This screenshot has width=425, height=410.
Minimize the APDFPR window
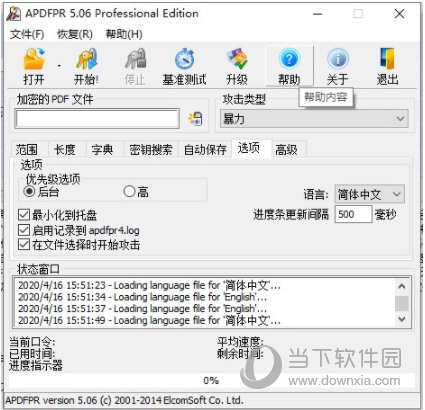[318, 14]
